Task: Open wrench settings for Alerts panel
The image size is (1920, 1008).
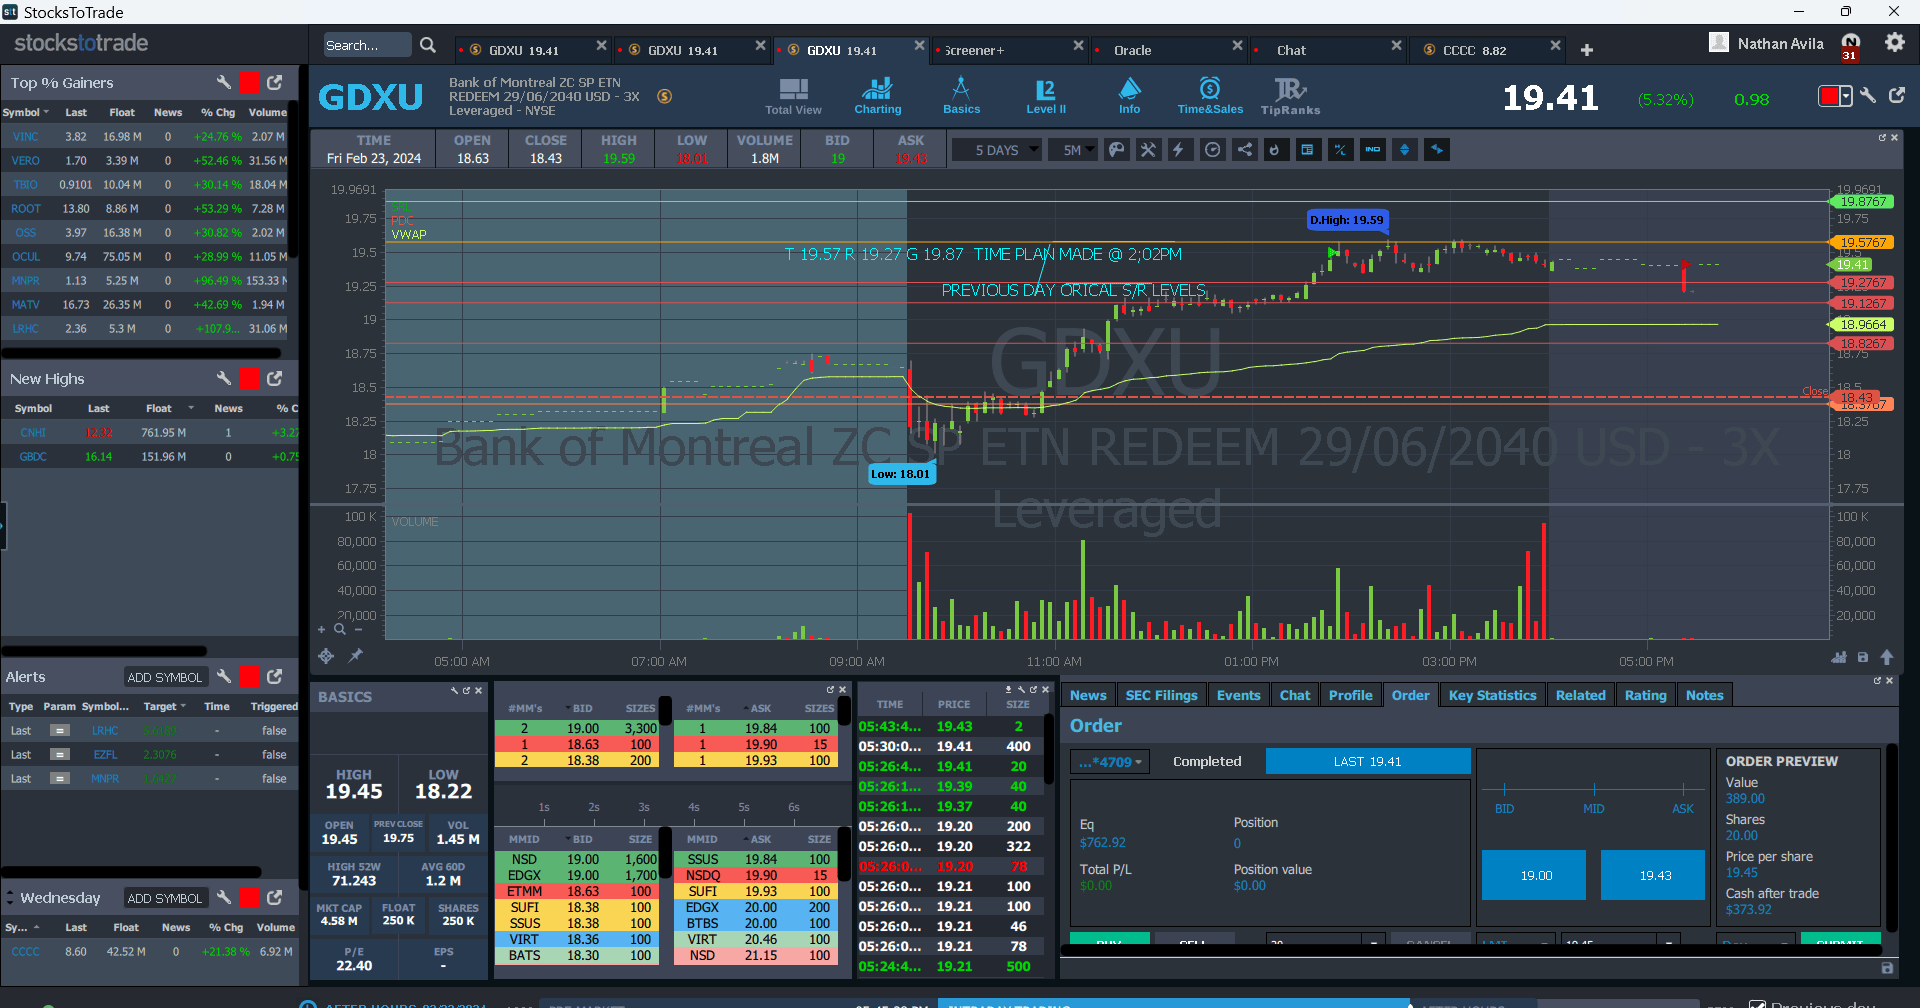Action: pos(224,676)
